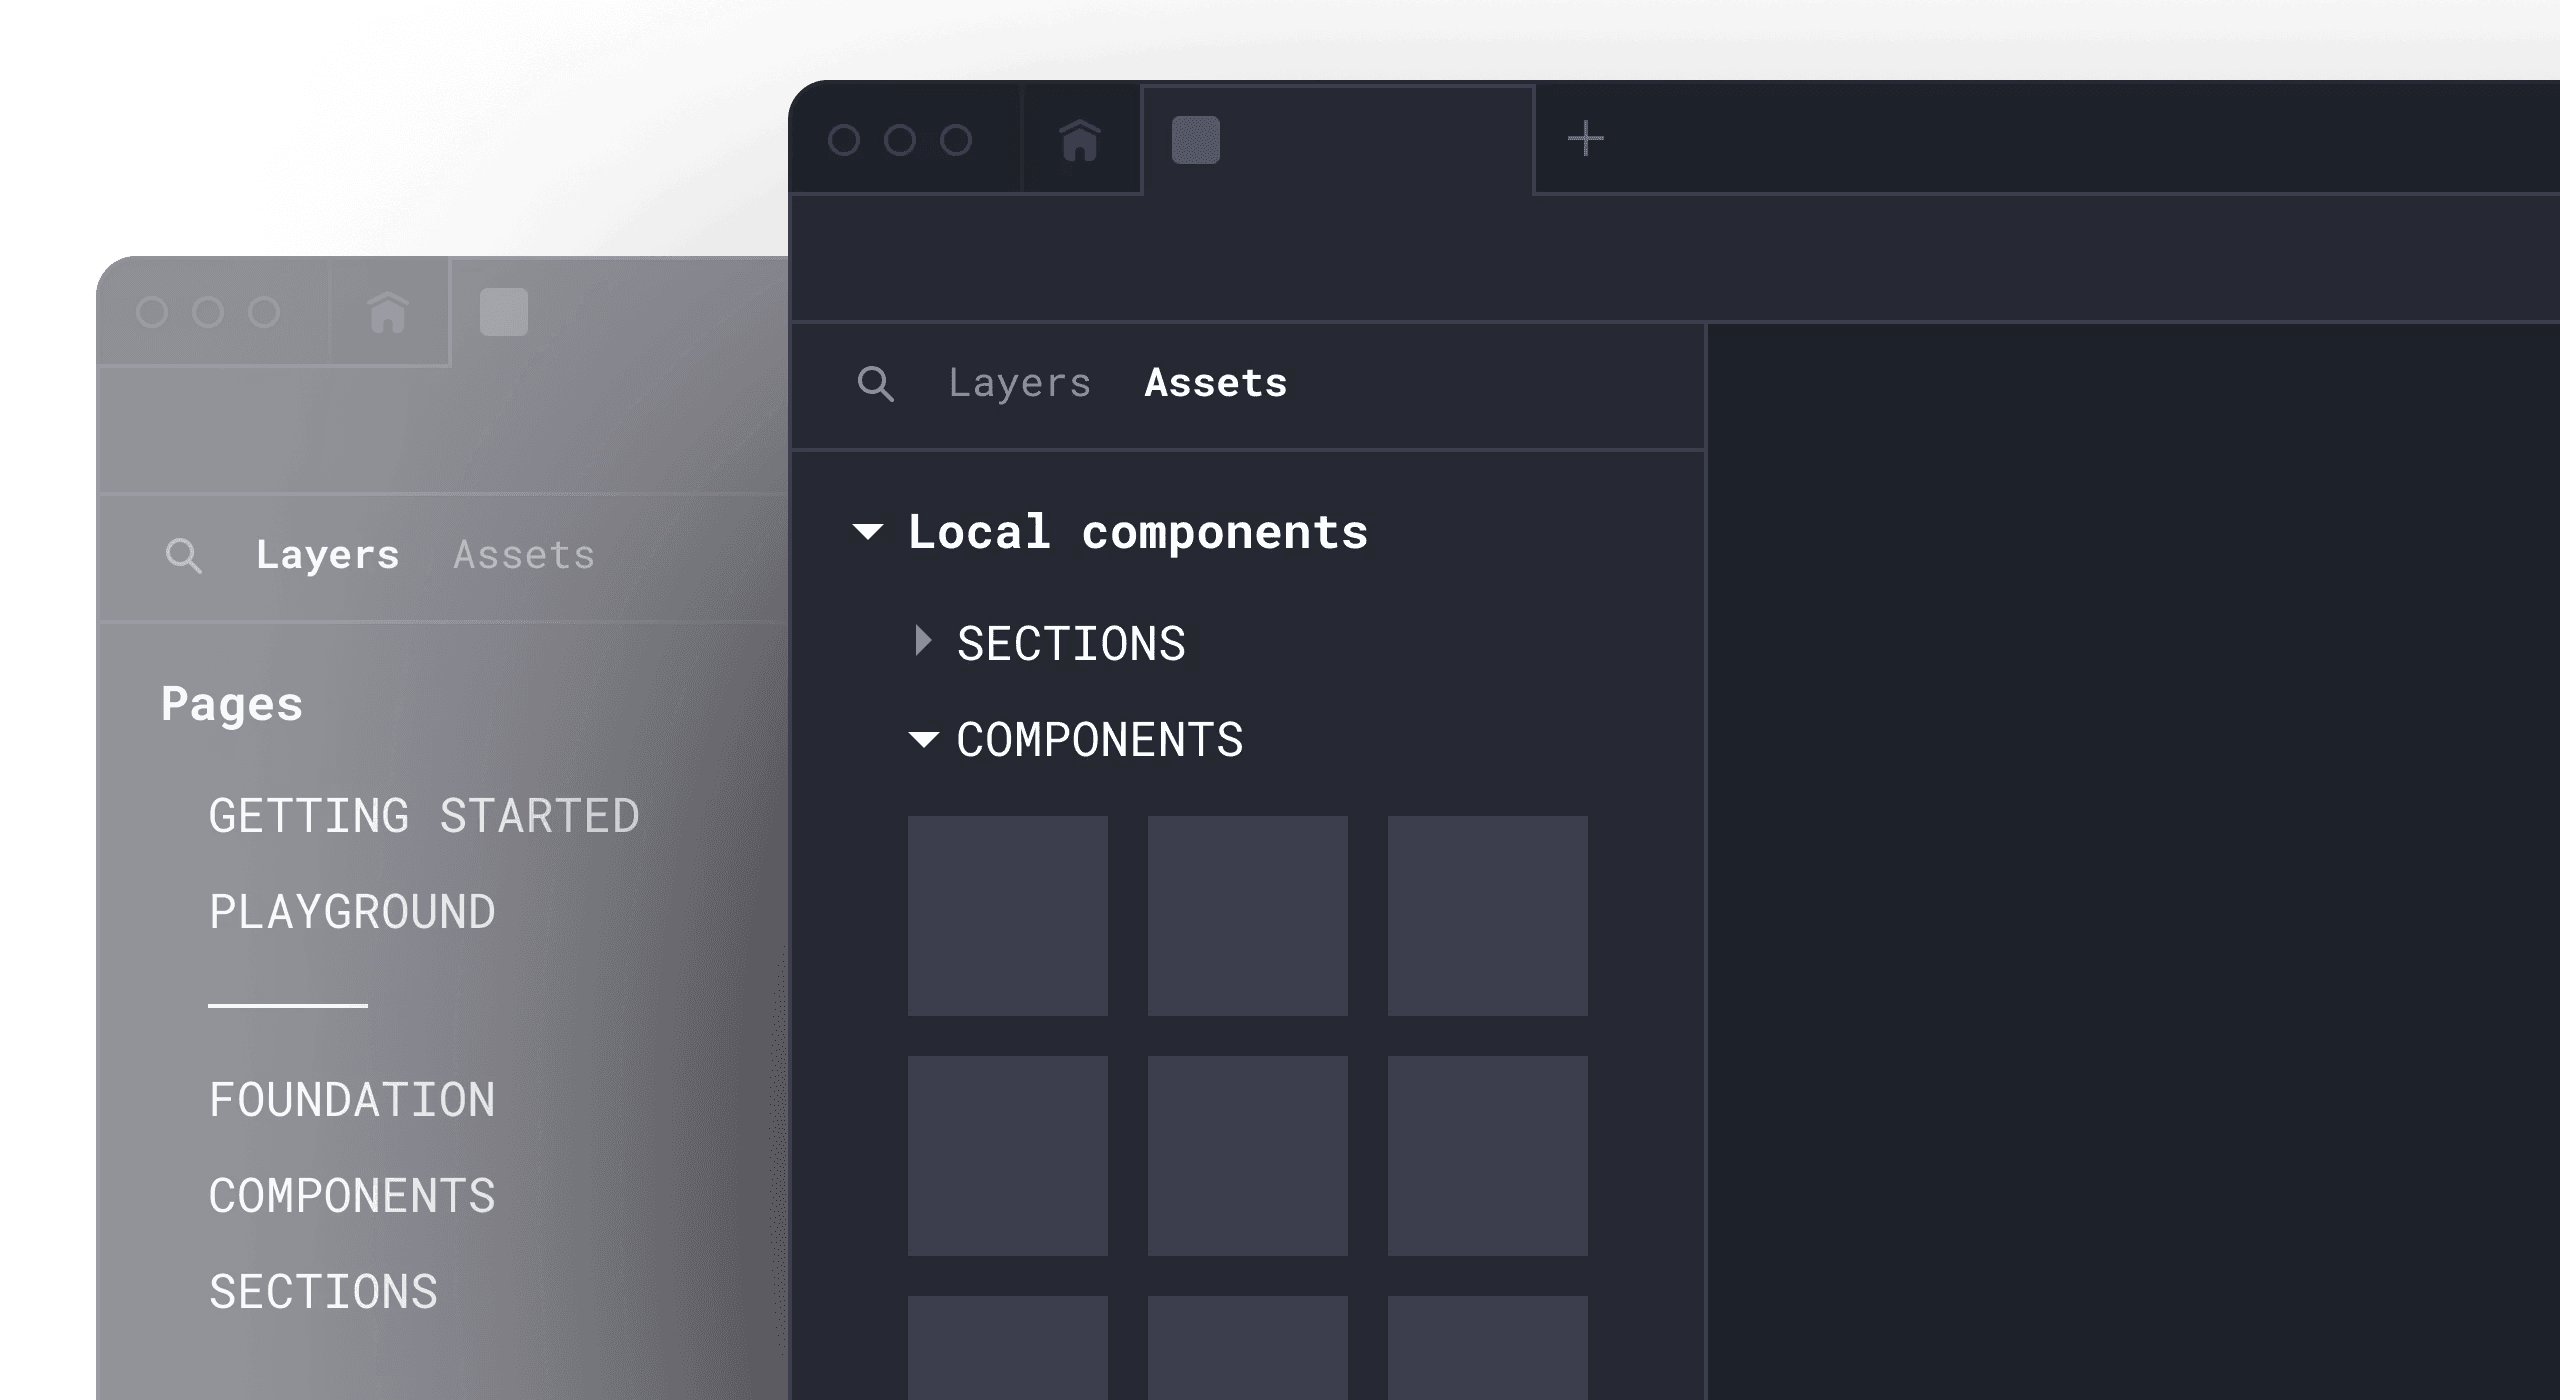The image size is (2560, 1400).
Task: Click middle component thumbnail in second row
Action: (x=1247, y=1156)
